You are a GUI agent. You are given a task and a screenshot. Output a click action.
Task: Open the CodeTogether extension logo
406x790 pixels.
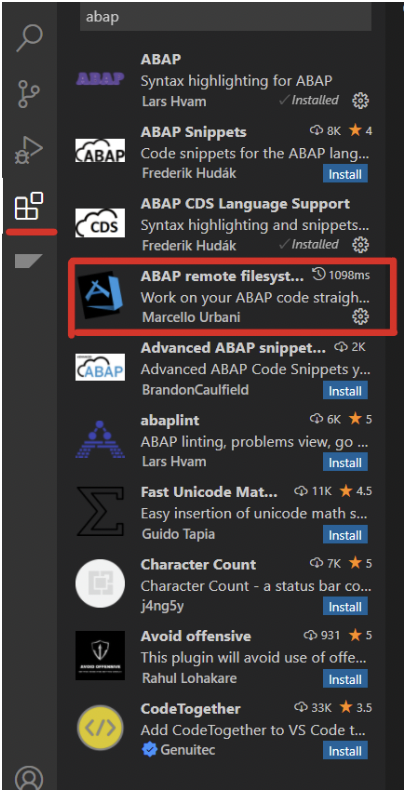100,729
